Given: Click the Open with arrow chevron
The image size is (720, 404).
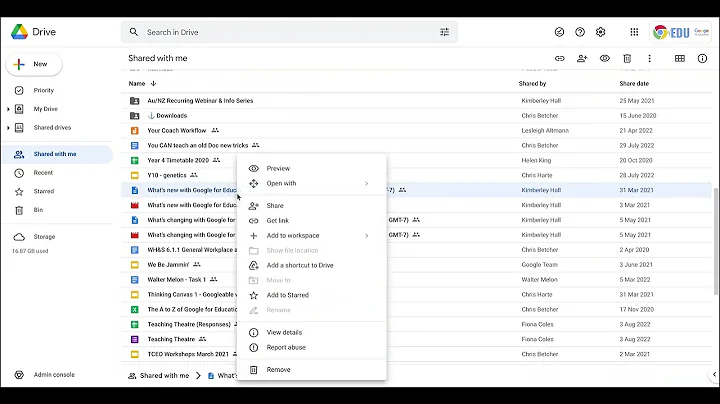Looking at the screenshot, I should [x=366, y=184].
